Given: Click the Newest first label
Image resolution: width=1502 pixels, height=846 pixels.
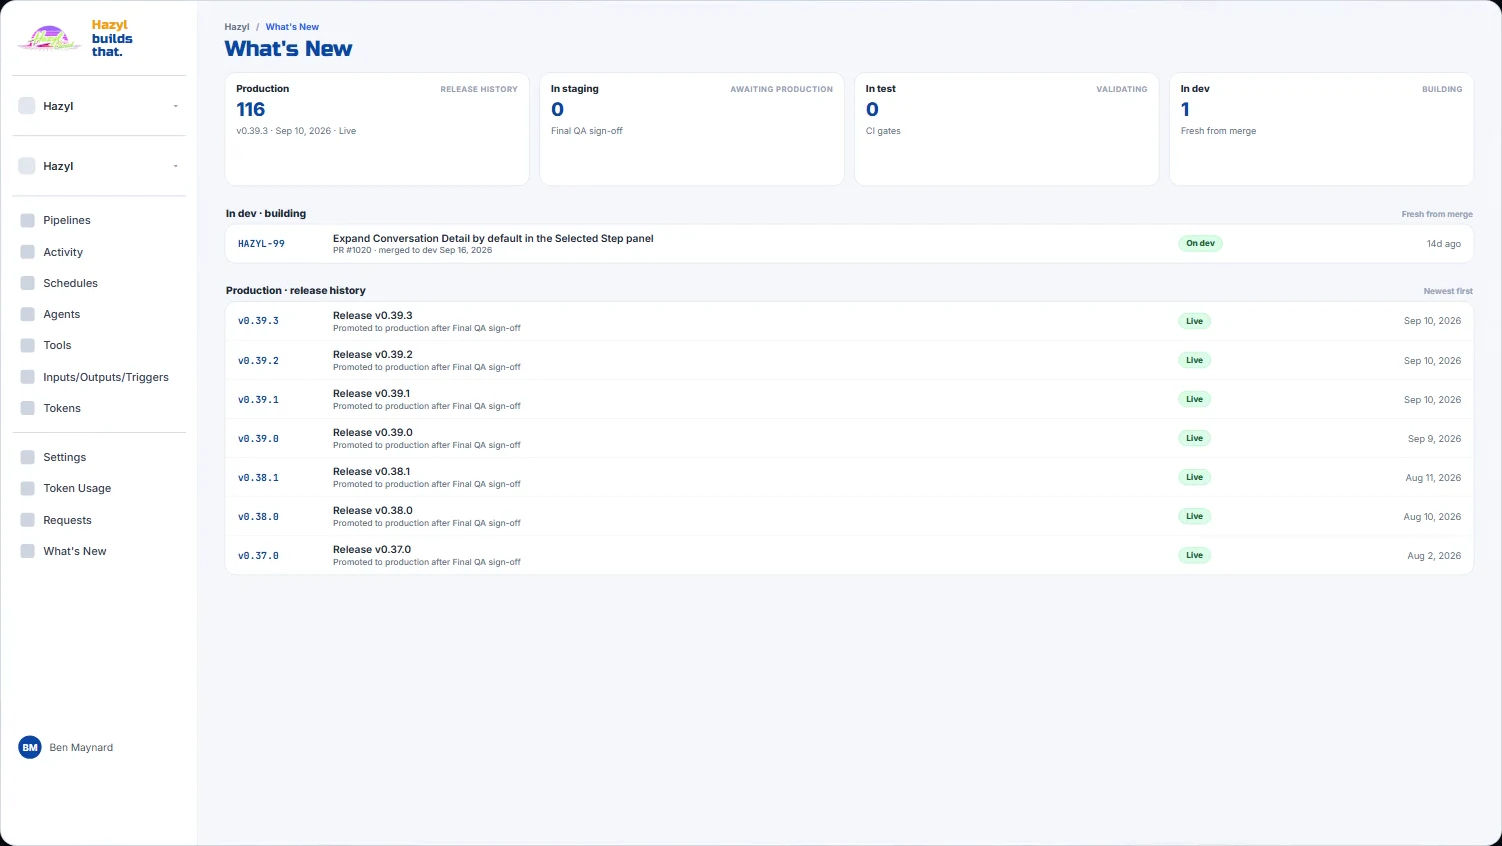Looking at the screenshot, I should tap(1448, 291).
